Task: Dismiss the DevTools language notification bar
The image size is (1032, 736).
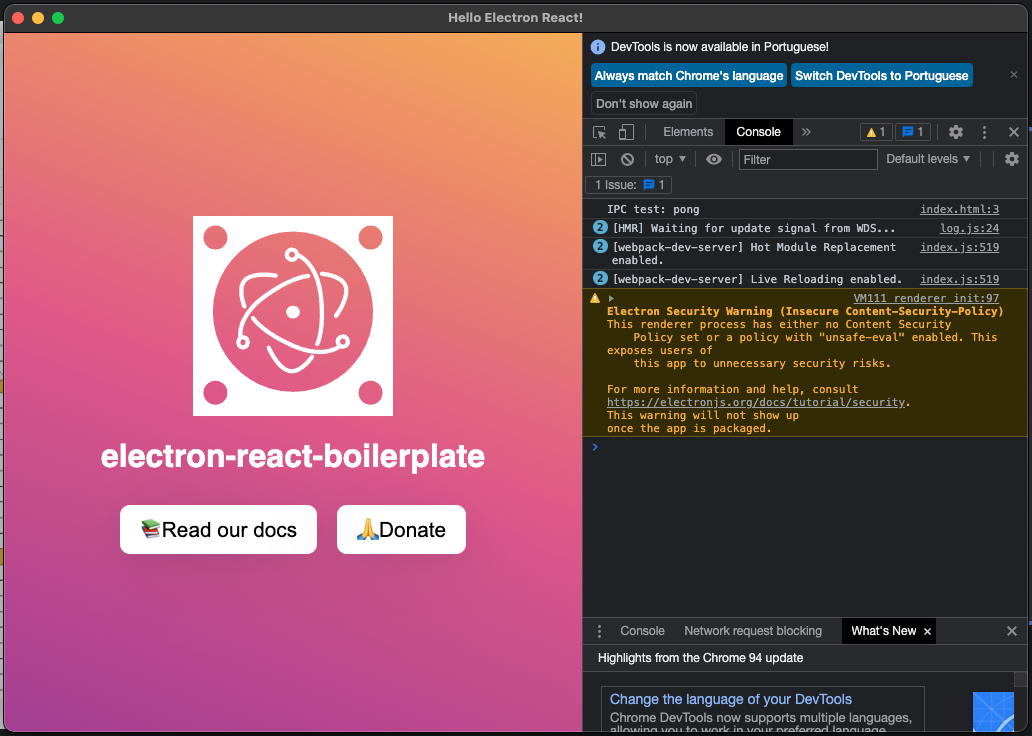Action: point(1014,74)
